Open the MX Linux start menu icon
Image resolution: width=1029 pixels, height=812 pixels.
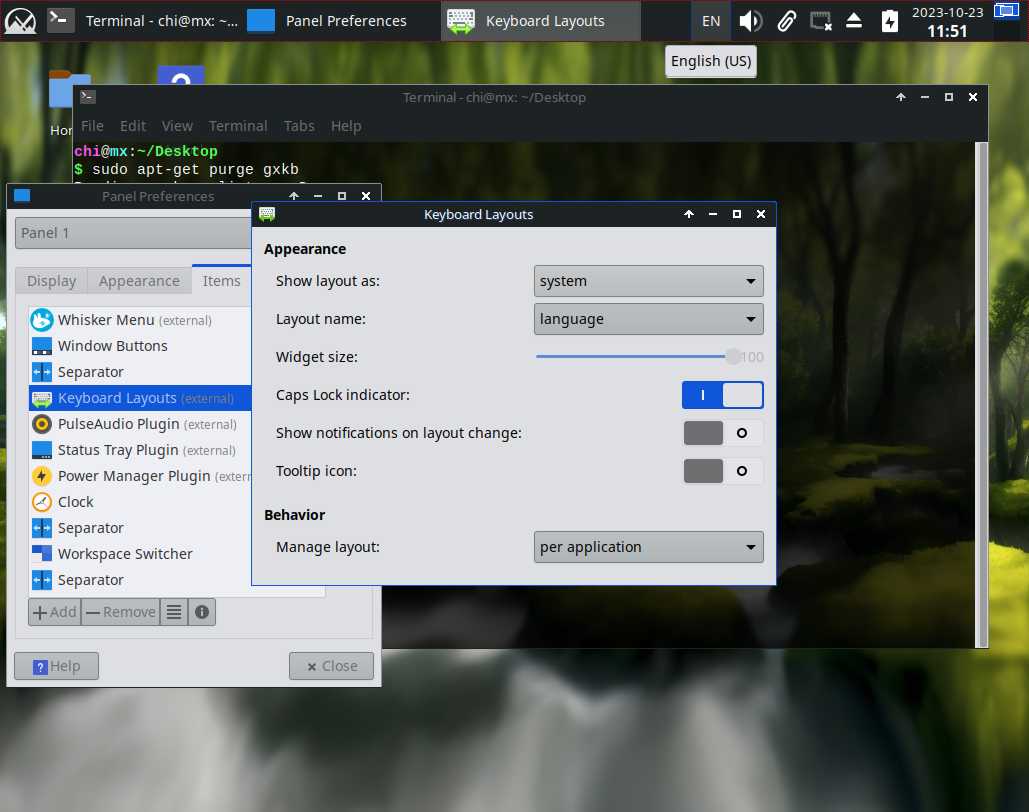[x=20, y=21]
